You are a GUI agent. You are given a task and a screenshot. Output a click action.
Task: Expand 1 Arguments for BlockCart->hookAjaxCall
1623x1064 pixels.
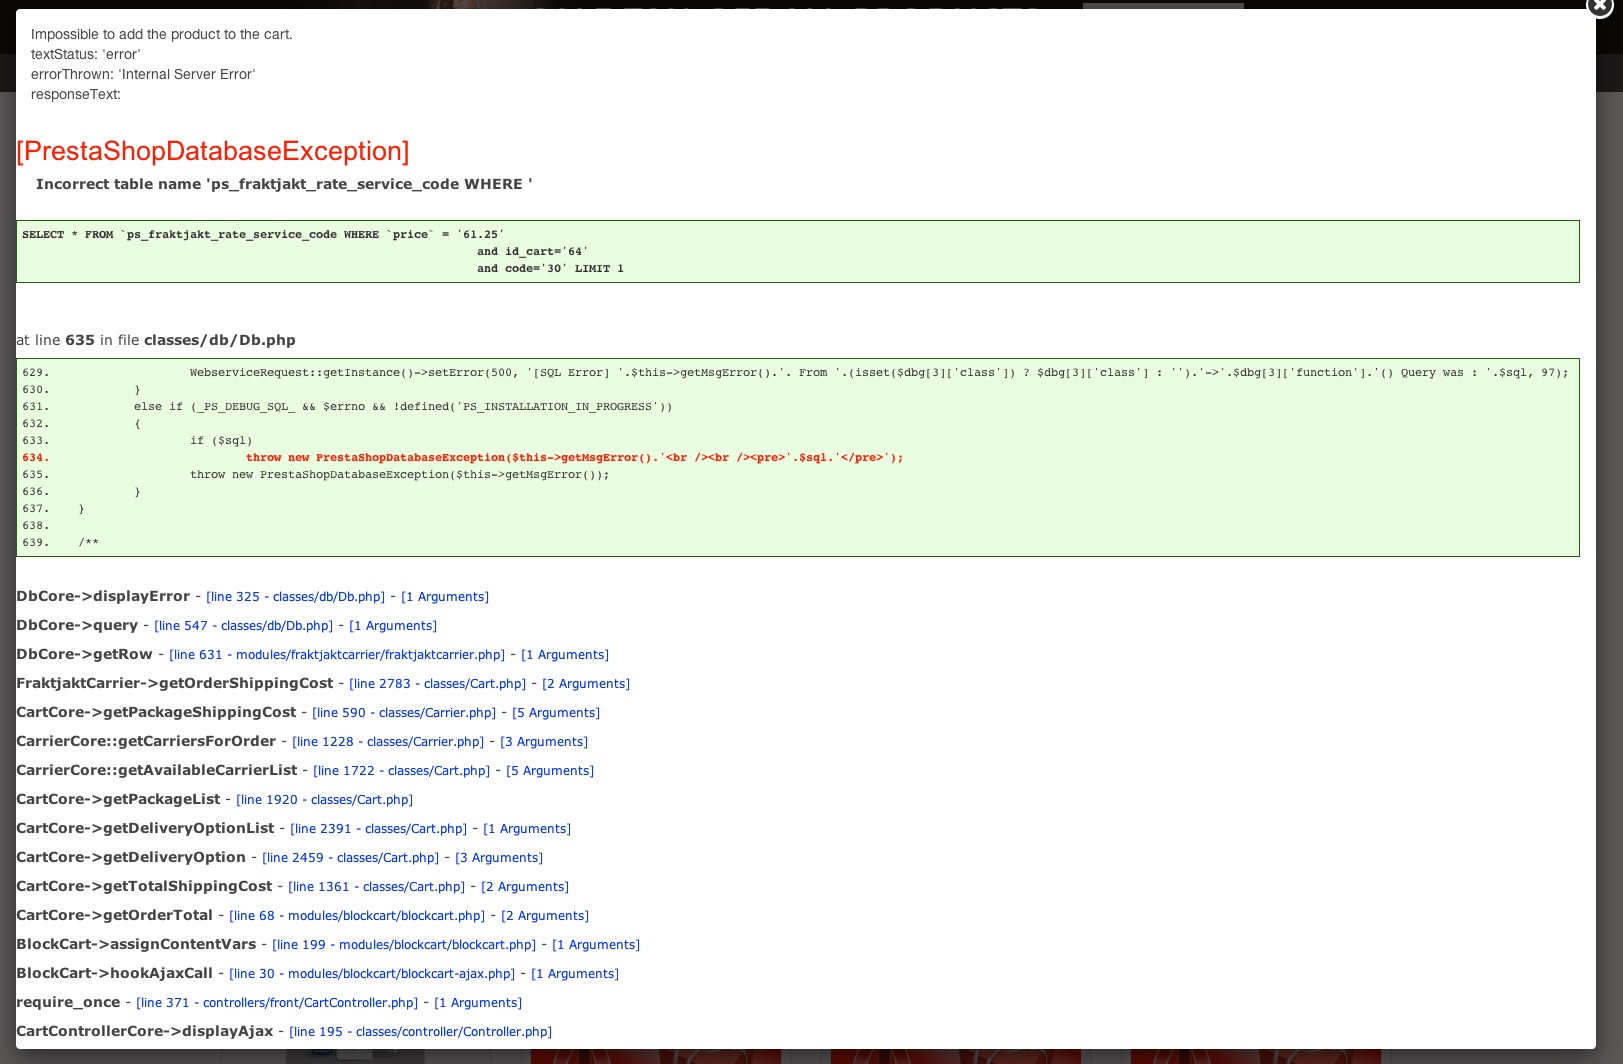pos(575,974)
